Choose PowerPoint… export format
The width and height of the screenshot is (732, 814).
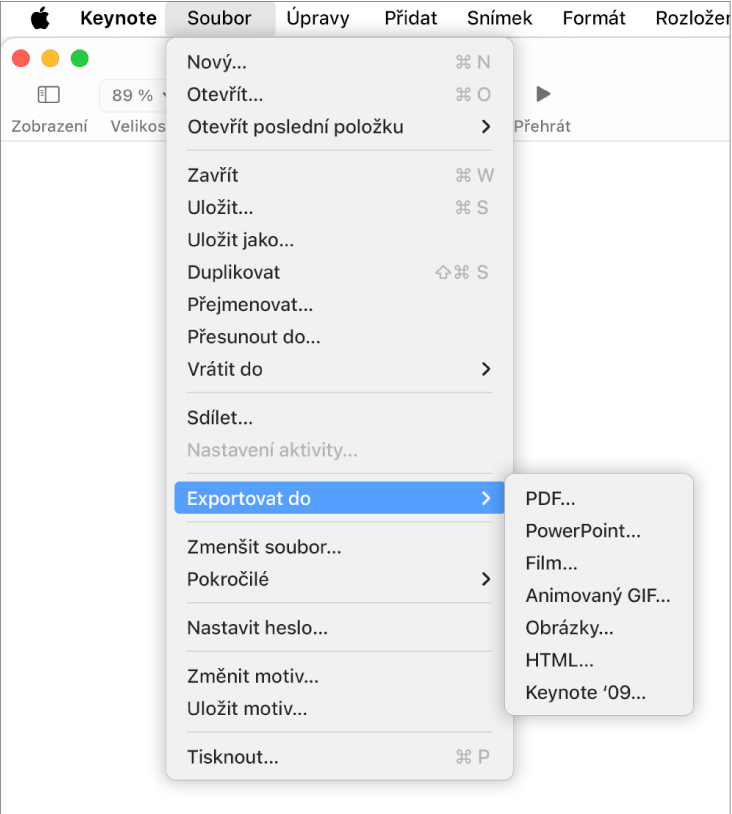[x=599, y=531]
